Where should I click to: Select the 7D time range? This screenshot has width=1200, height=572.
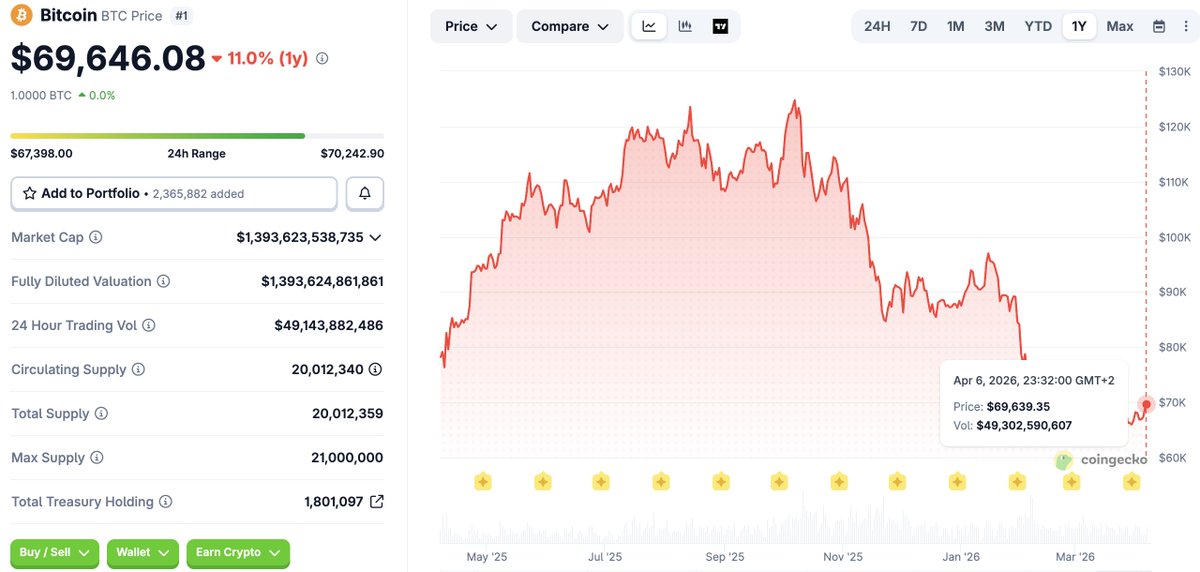coord(918,26)
